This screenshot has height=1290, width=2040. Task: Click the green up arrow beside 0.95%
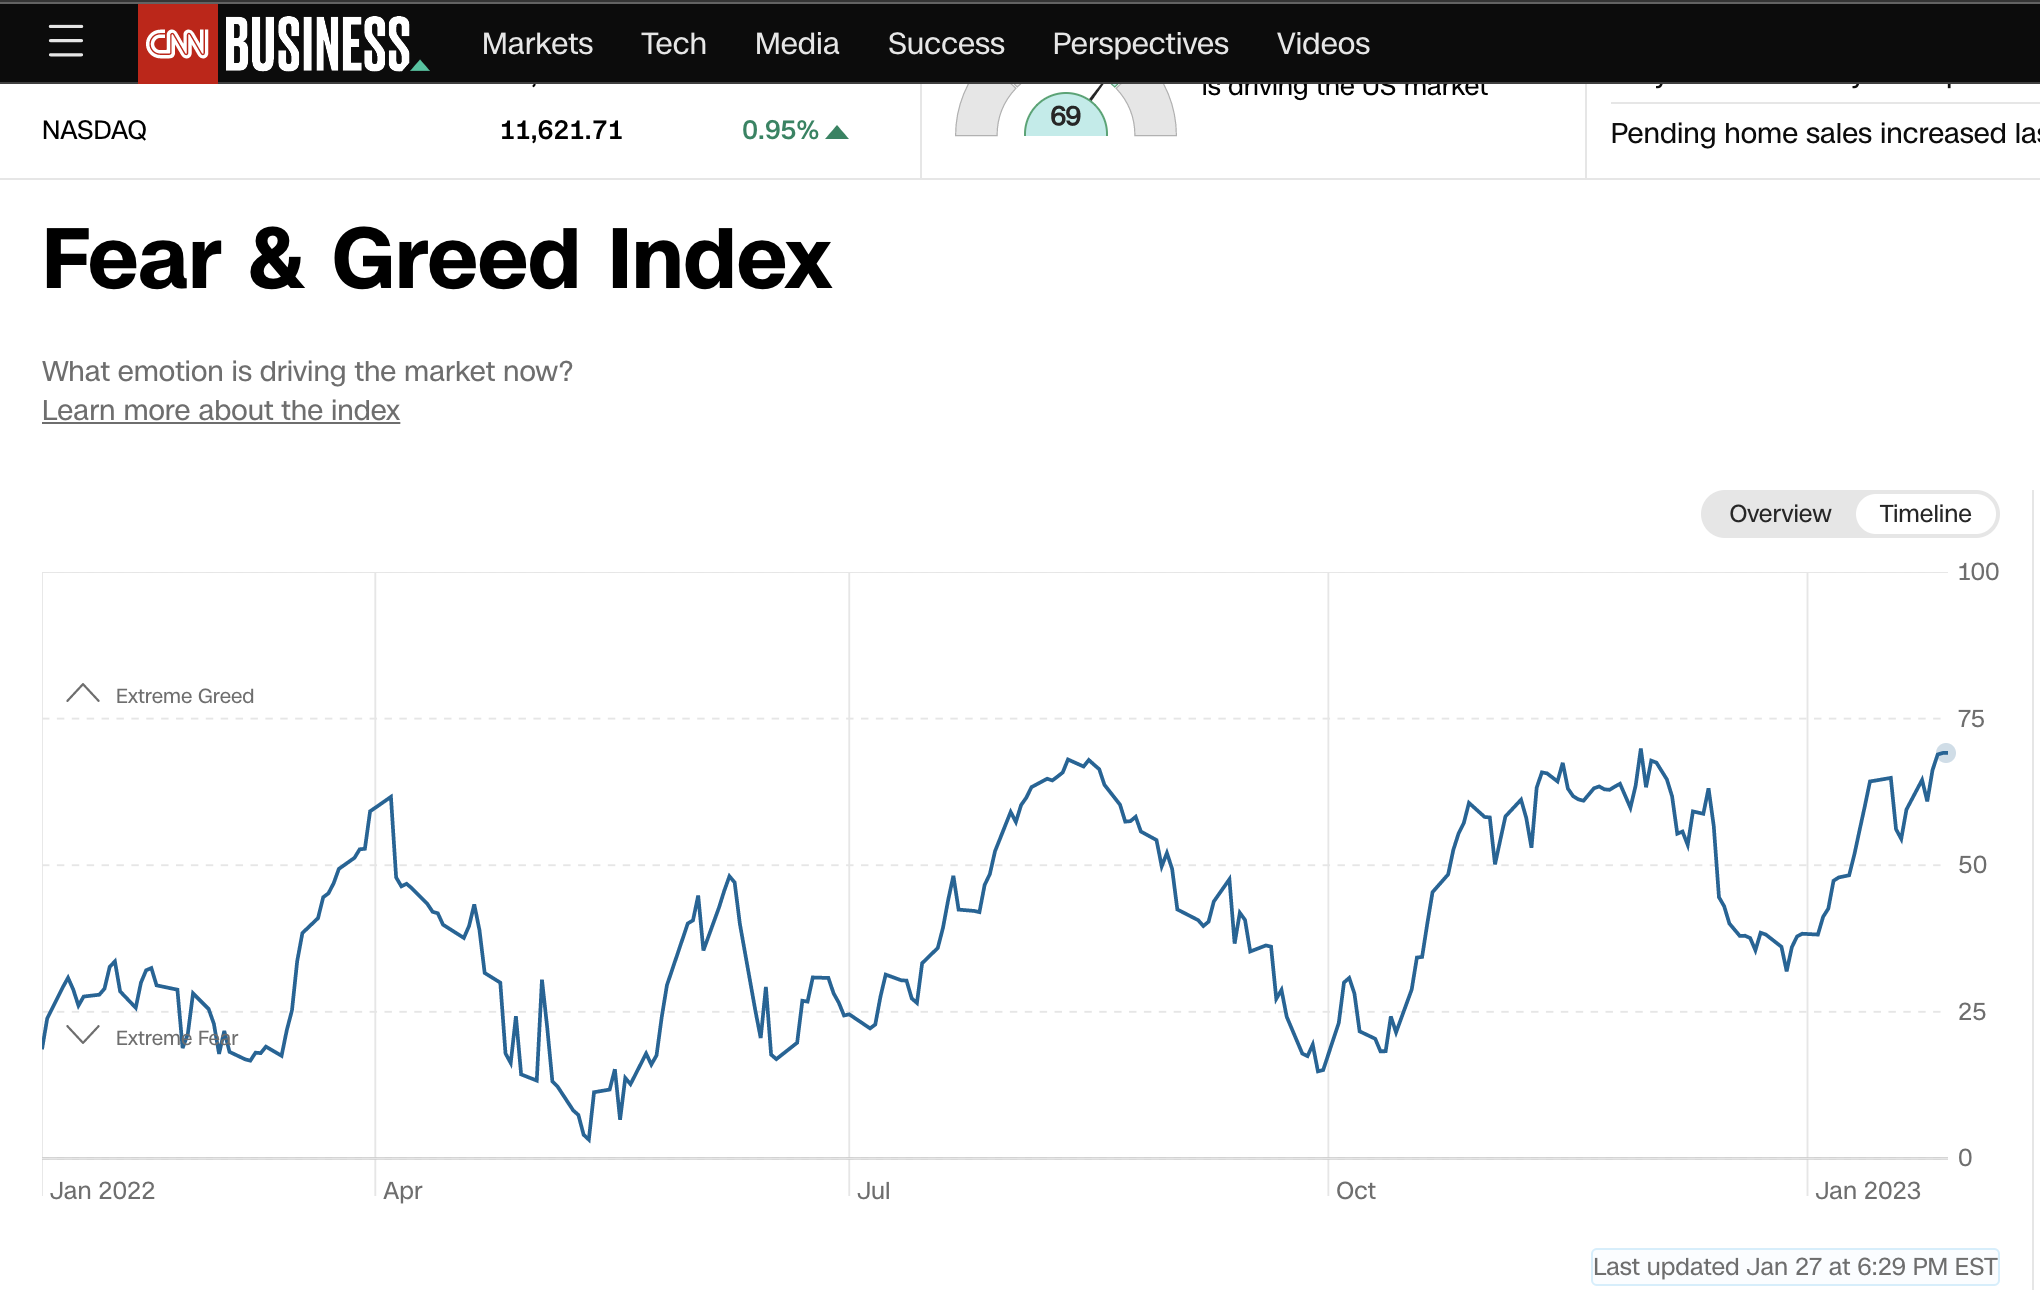838,132
